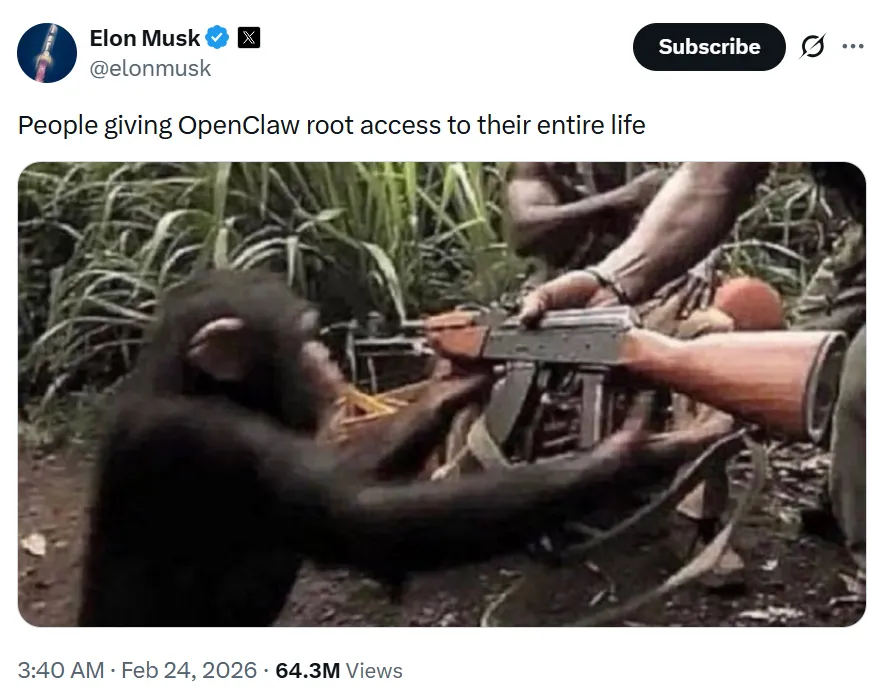This screenshot has width=870, height=690.
Task: Click the blue verified checkmark badge
Action: pyautogui.click(x=217, y=38)
